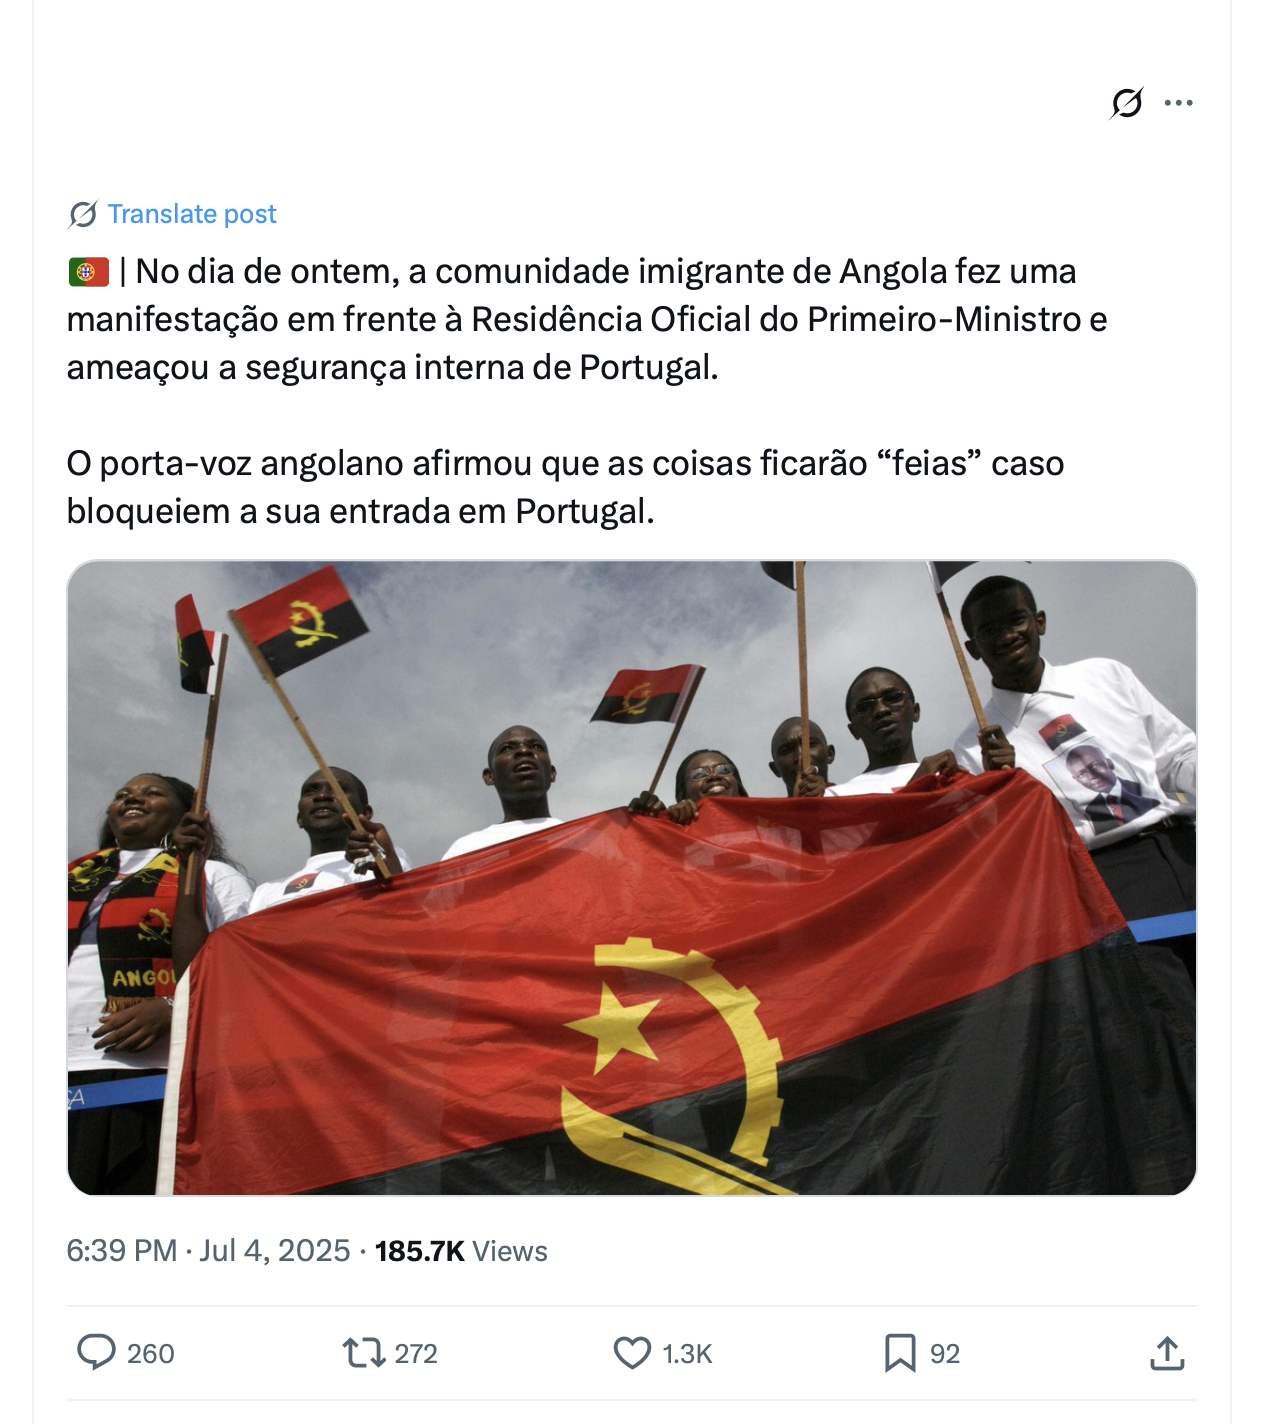The image size is (1264, 1424).
Task: Click the paragraph starting "O porta-voz angolano"
Action: coord(565,487)
